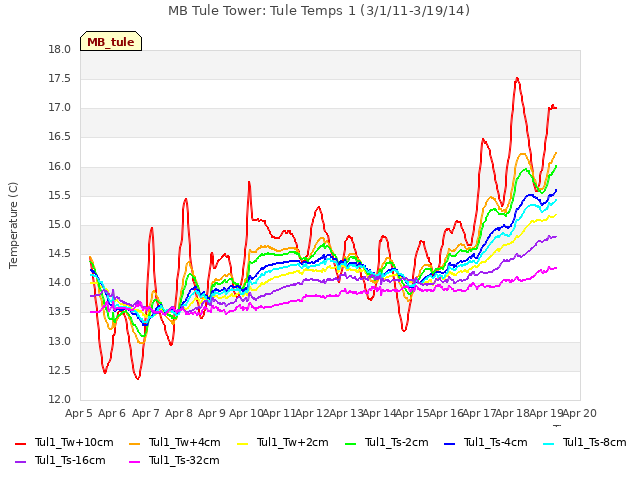Click the blue Tul1_Ts-4cm legend swatch
Screen dimensions: 640x480
449,444
